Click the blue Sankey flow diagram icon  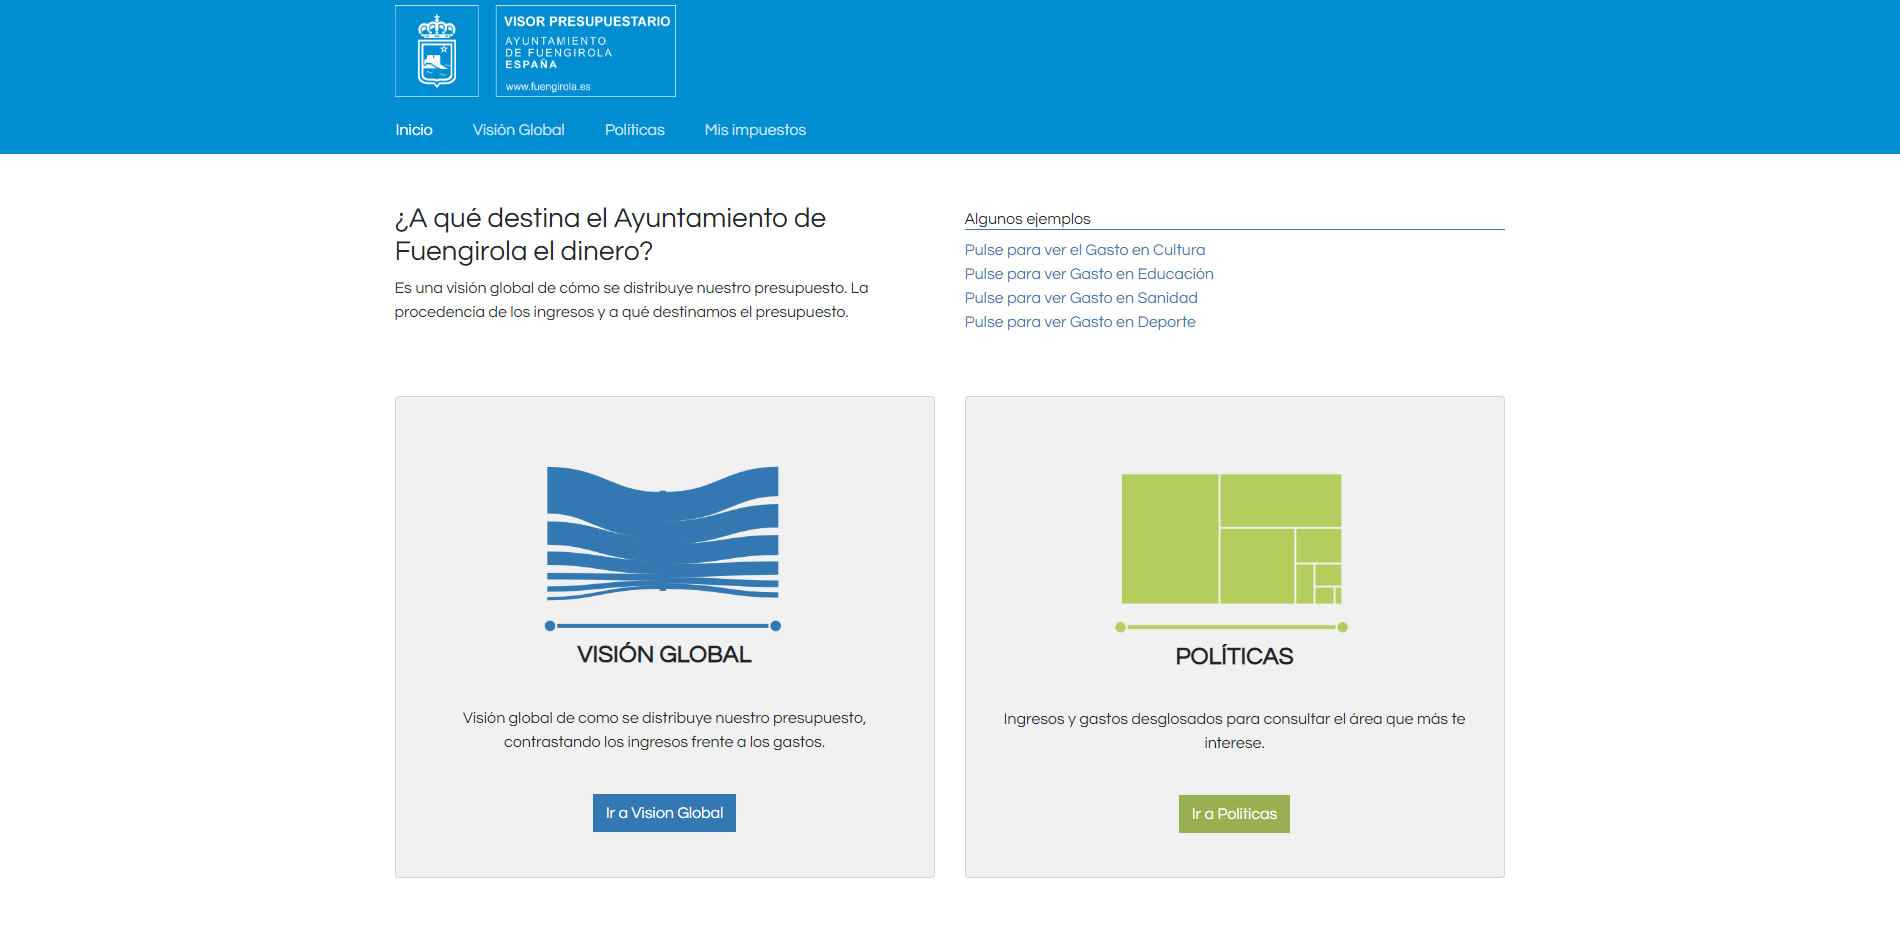662,532
